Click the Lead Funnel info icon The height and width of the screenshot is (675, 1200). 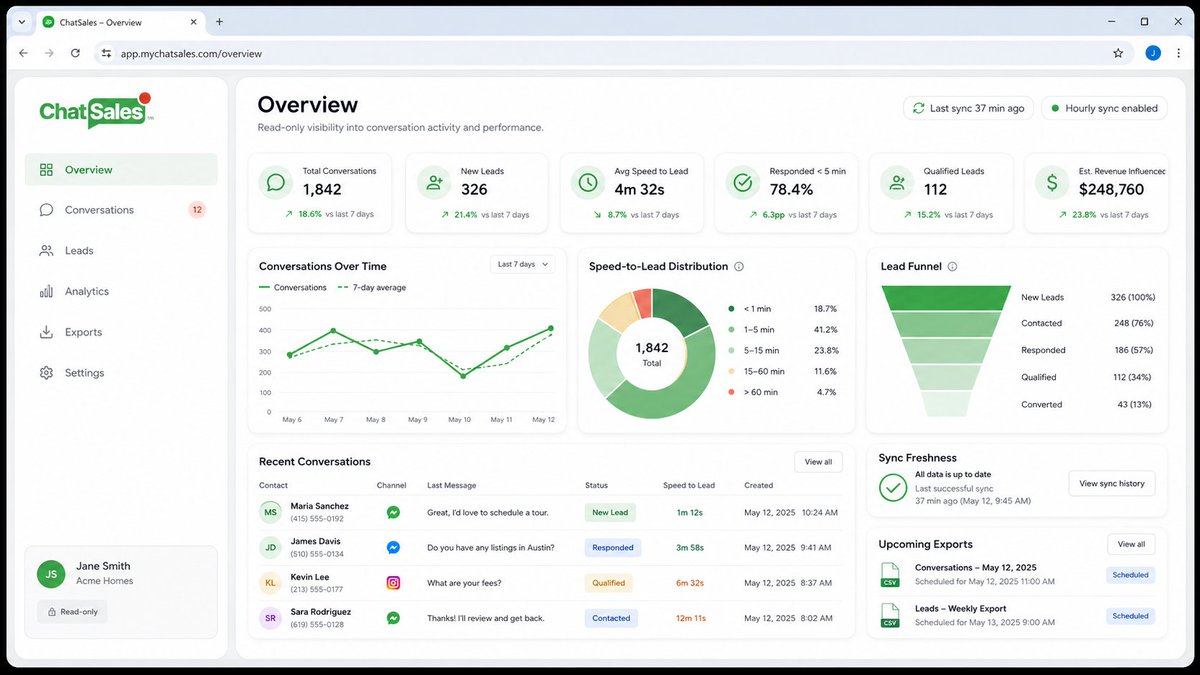952,267
